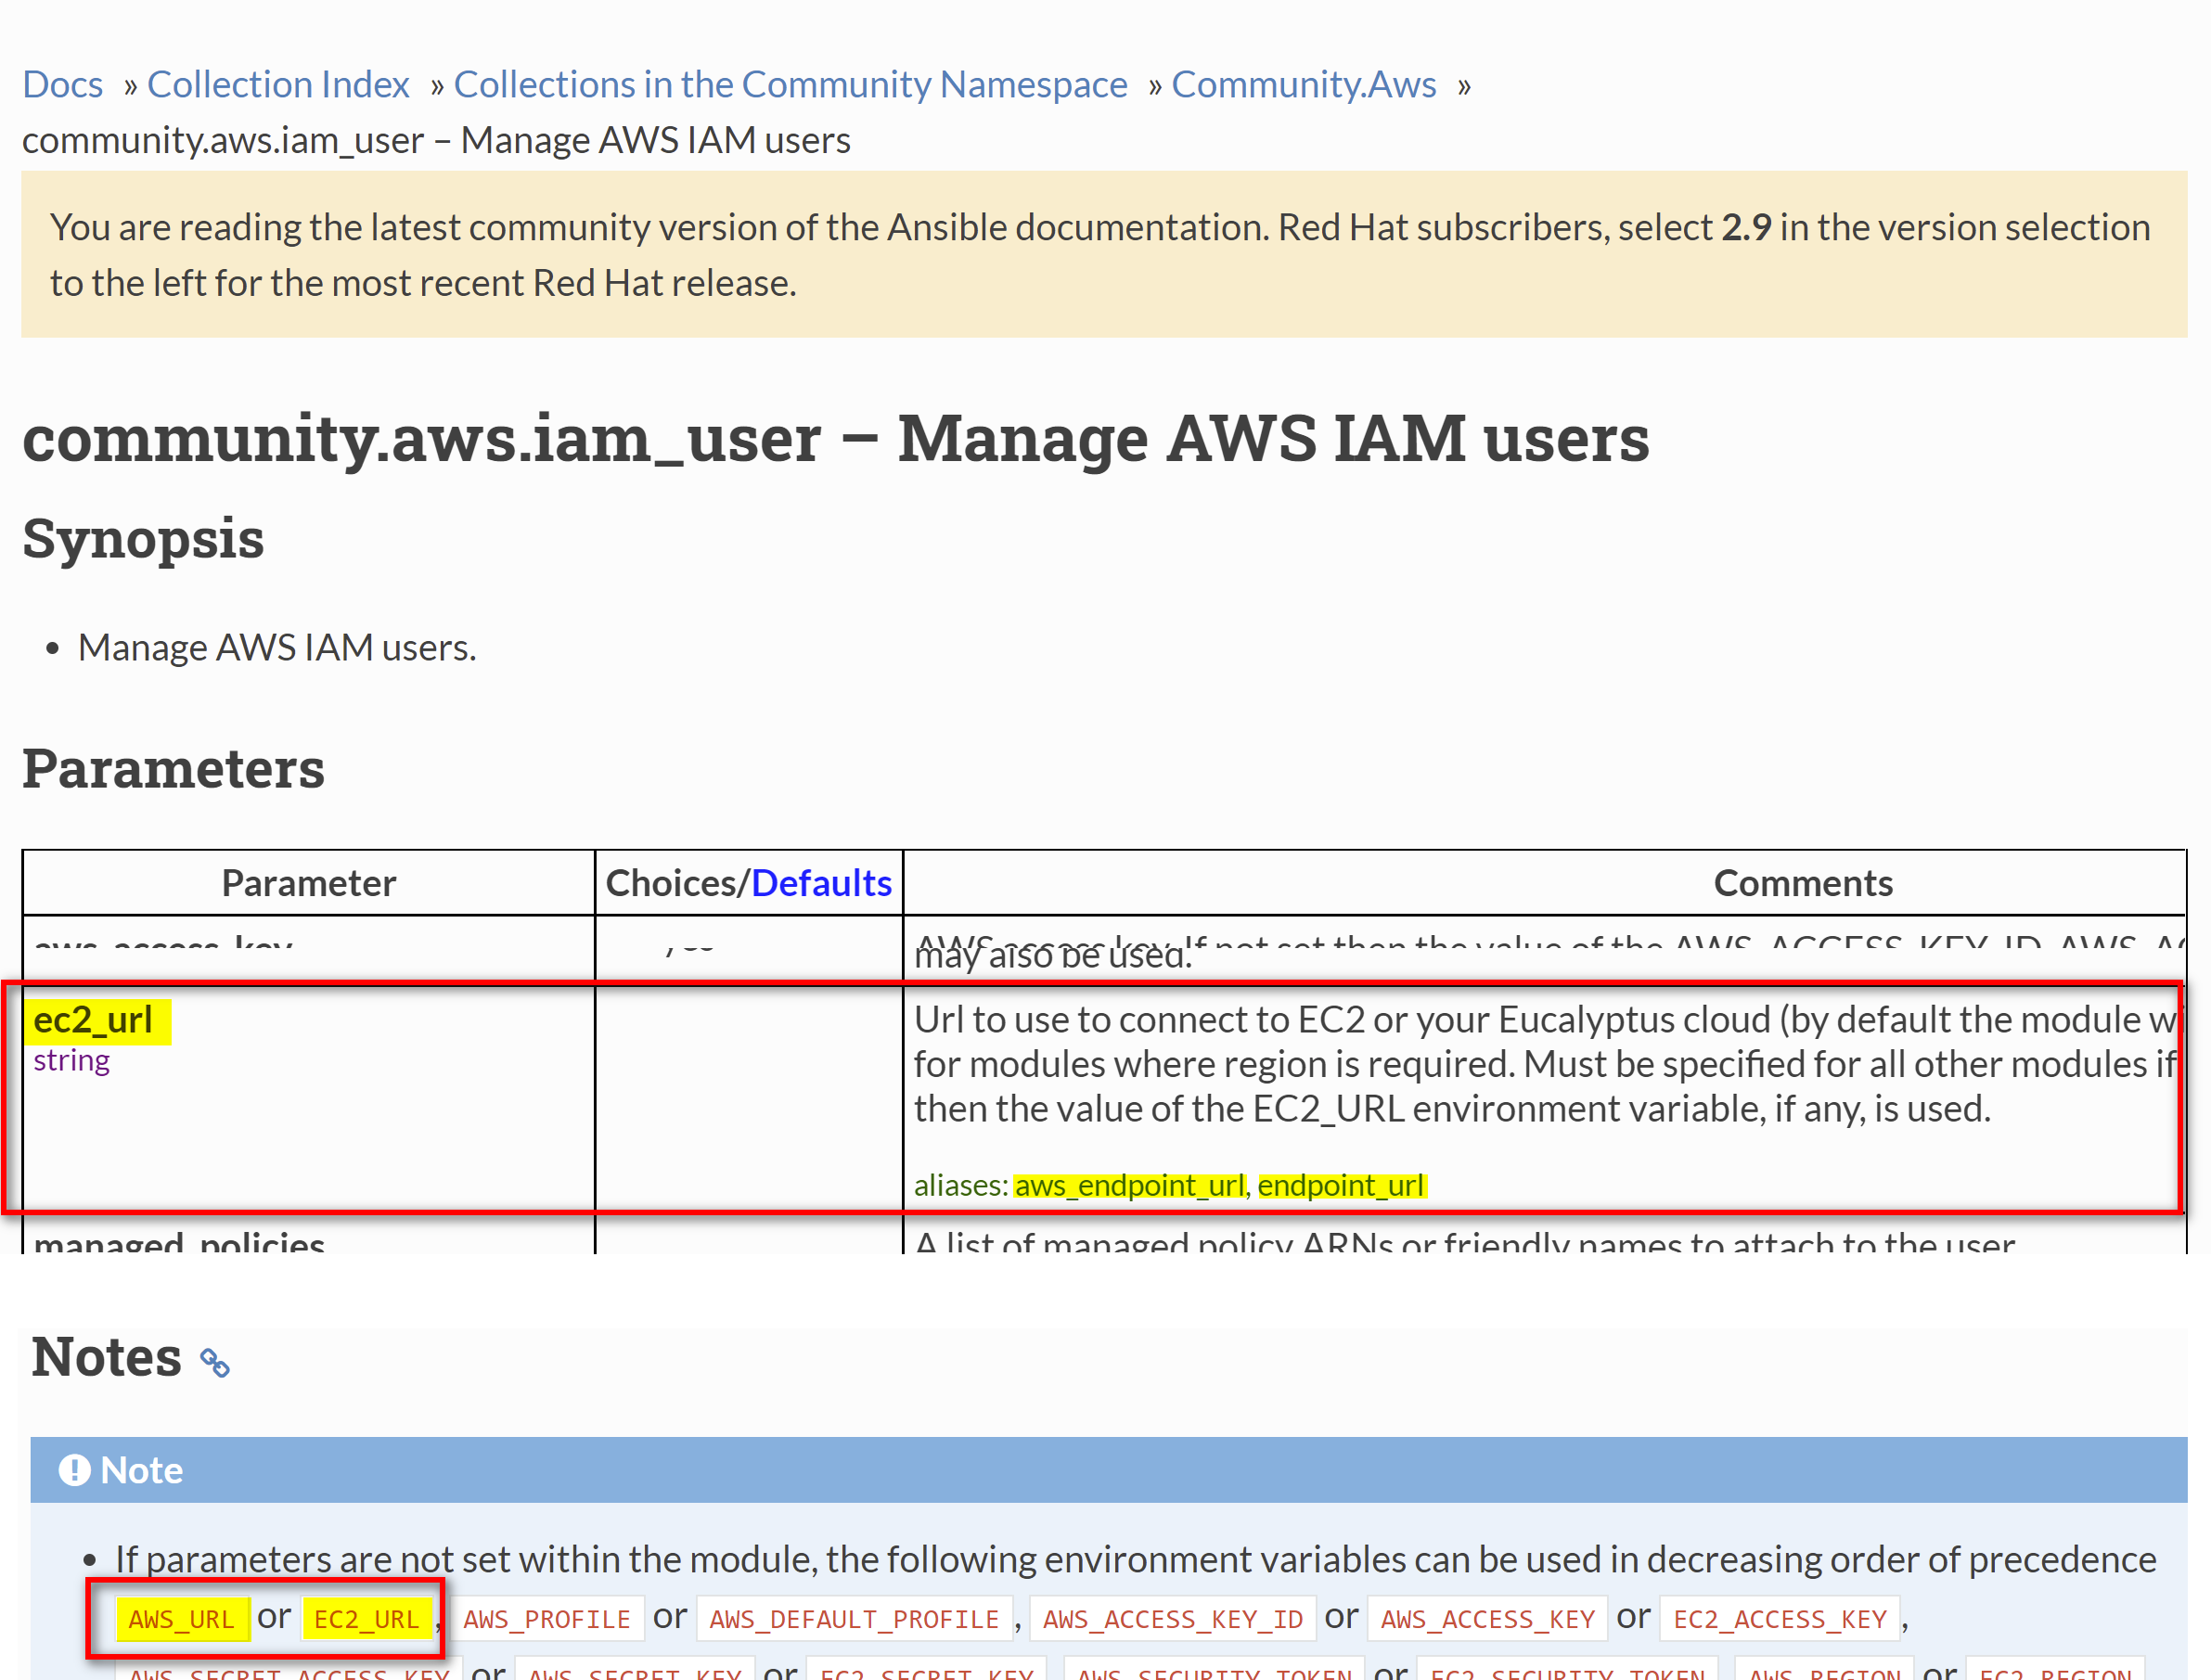This screenshot has width=2211, height=1680.
Task: Click the Defaults link in table header
Action: coord(821,883)
